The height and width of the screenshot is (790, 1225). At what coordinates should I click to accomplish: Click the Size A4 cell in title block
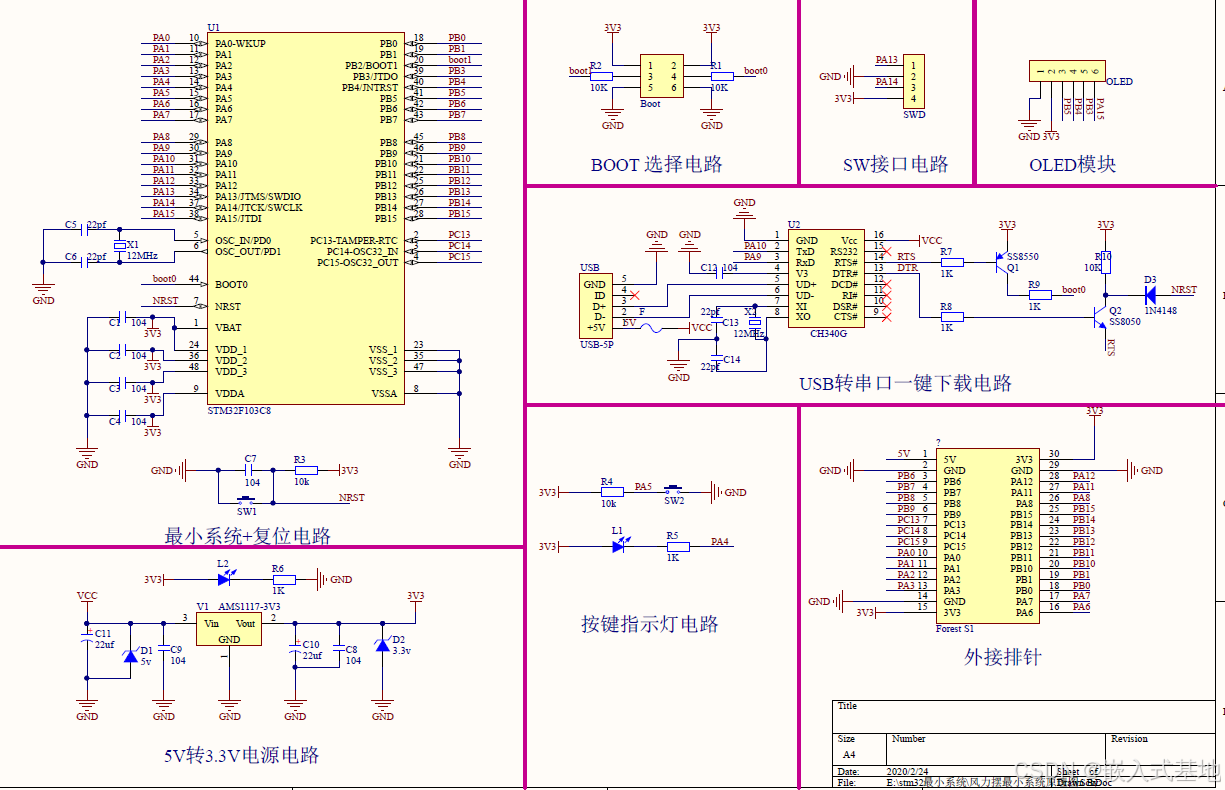click(x=860, y=748)
